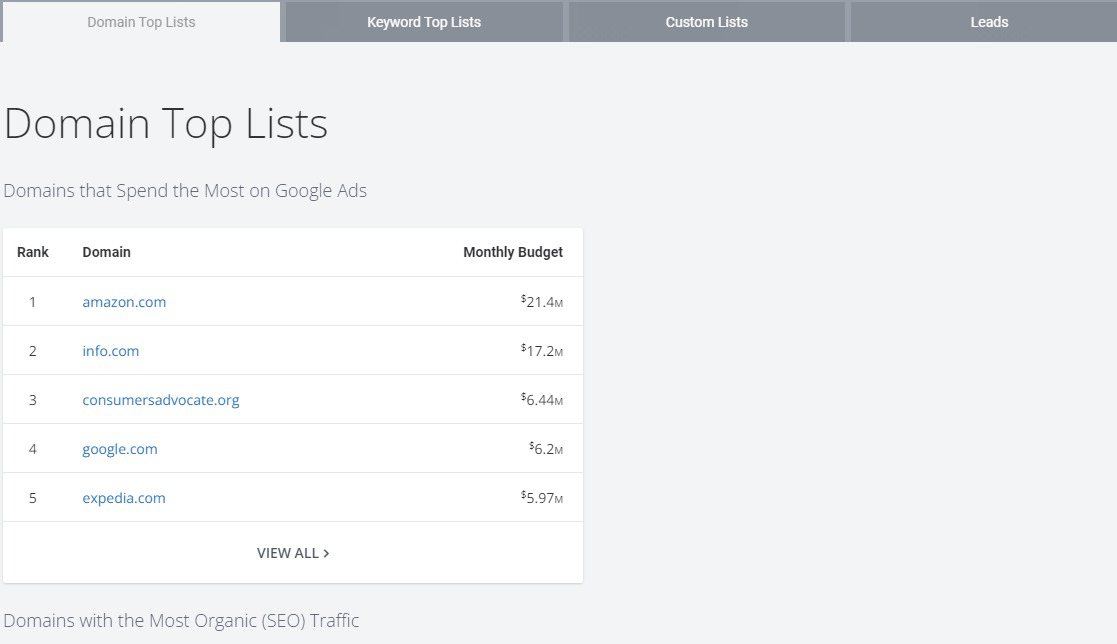This screenshot has width=1117, height=644.
Task: Click VIEW ALL under the Google Ads list
Action: 293,554
